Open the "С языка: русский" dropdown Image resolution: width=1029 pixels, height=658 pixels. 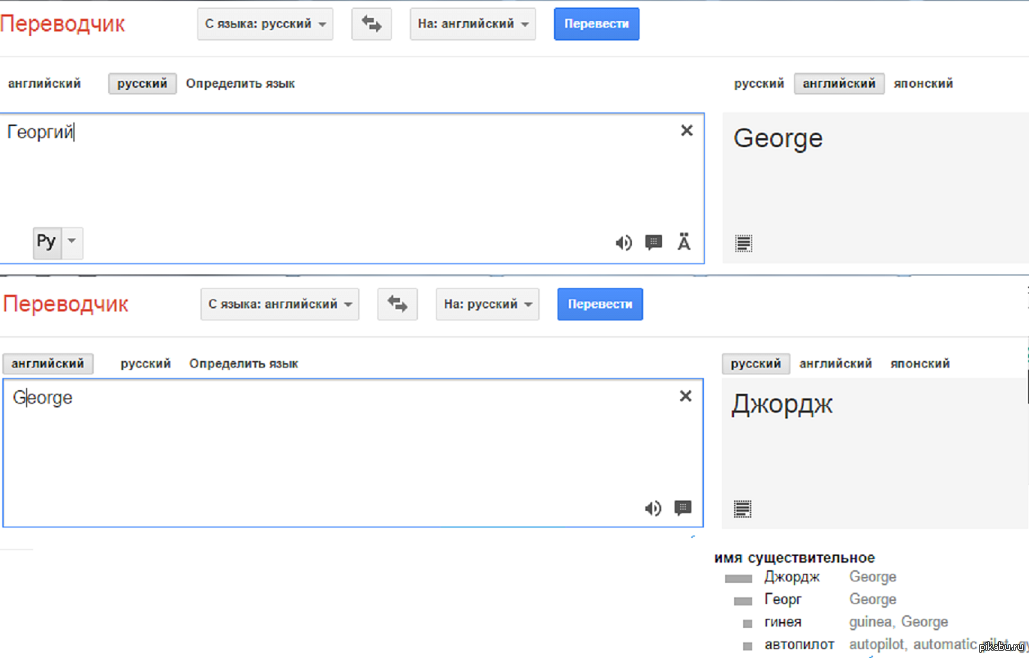[x=265, y=24]
